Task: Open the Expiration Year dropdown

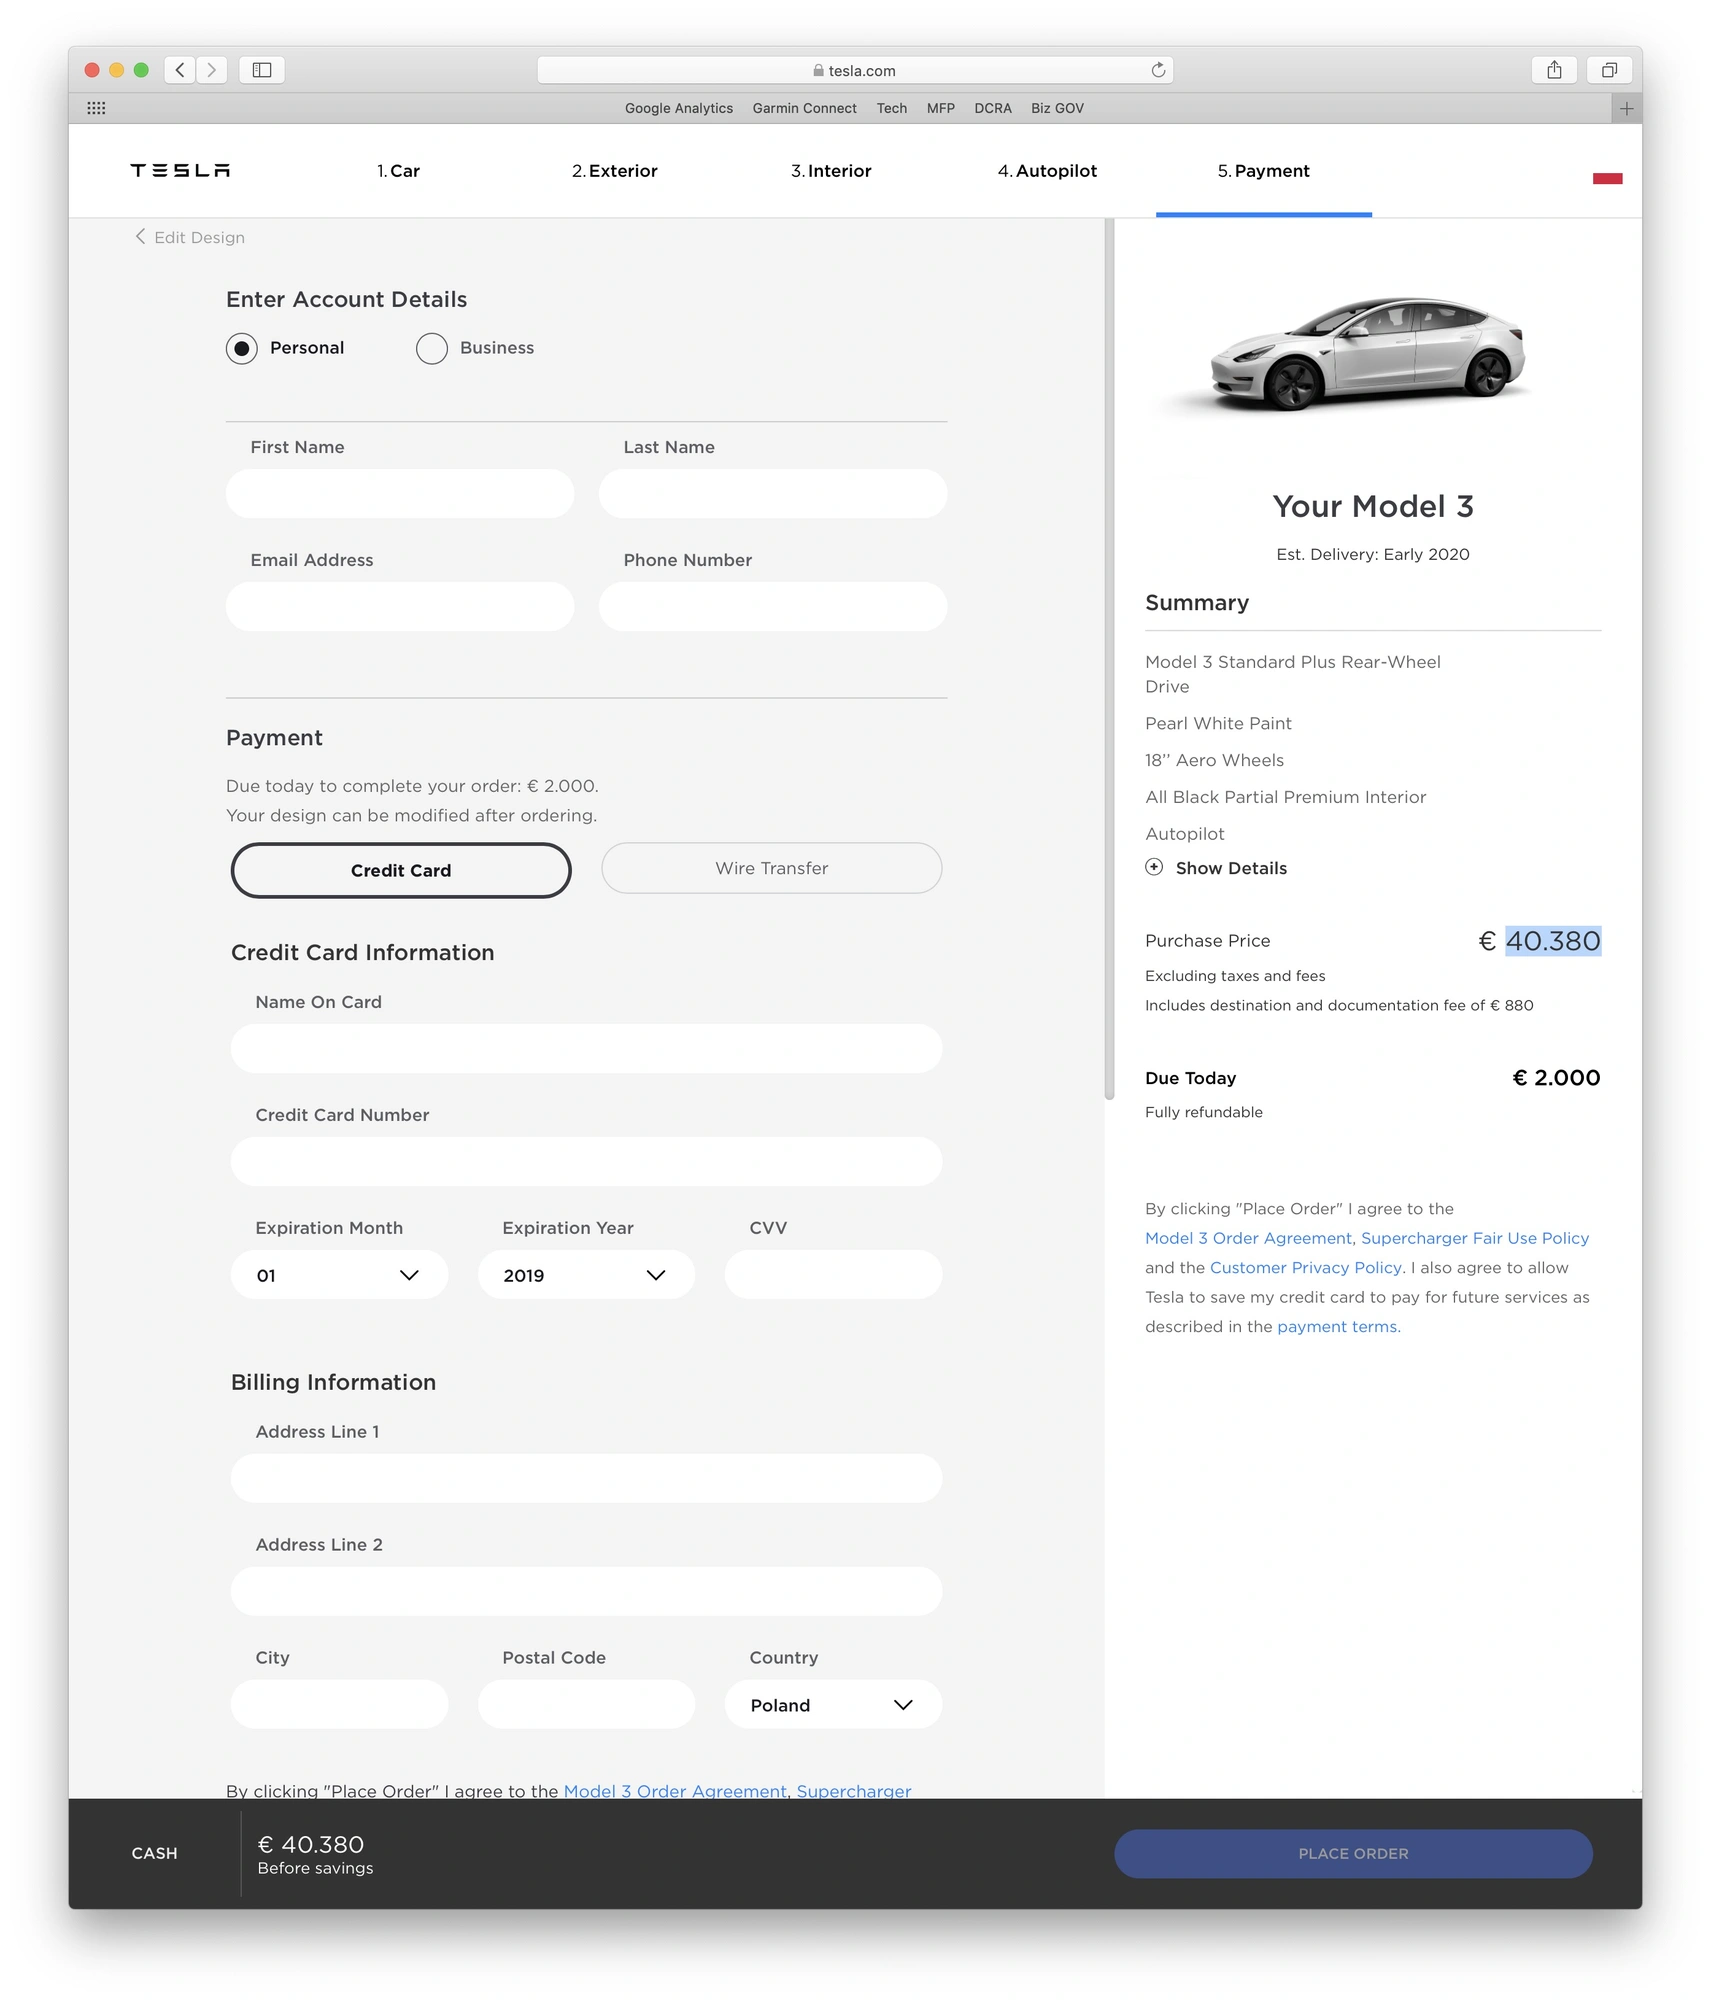Action: point(586,1275)
